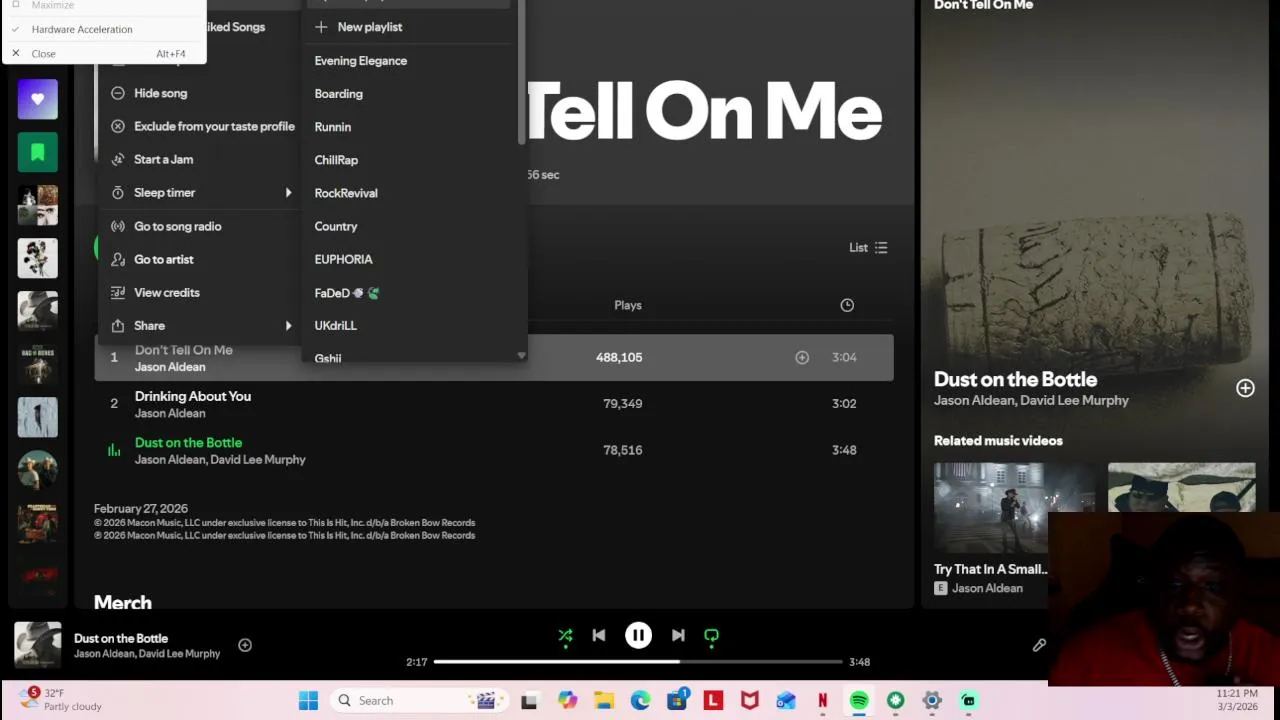Open Microsoft Store from the taskbar
The width and height of the screenshot is (1280, 720).
pos(677,701)
